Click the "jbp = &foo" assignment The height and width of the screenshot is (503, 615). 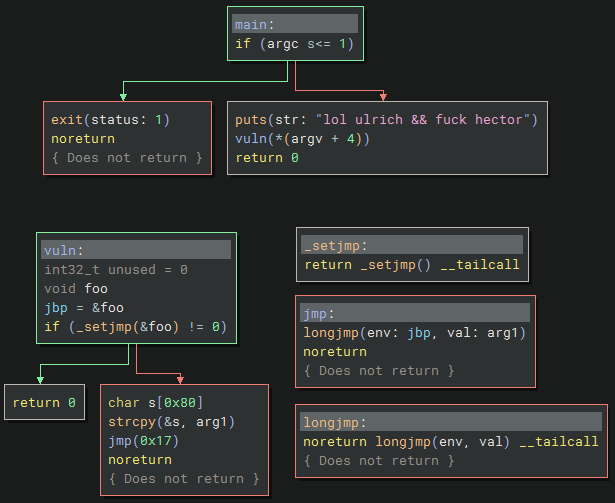point(83,308)
